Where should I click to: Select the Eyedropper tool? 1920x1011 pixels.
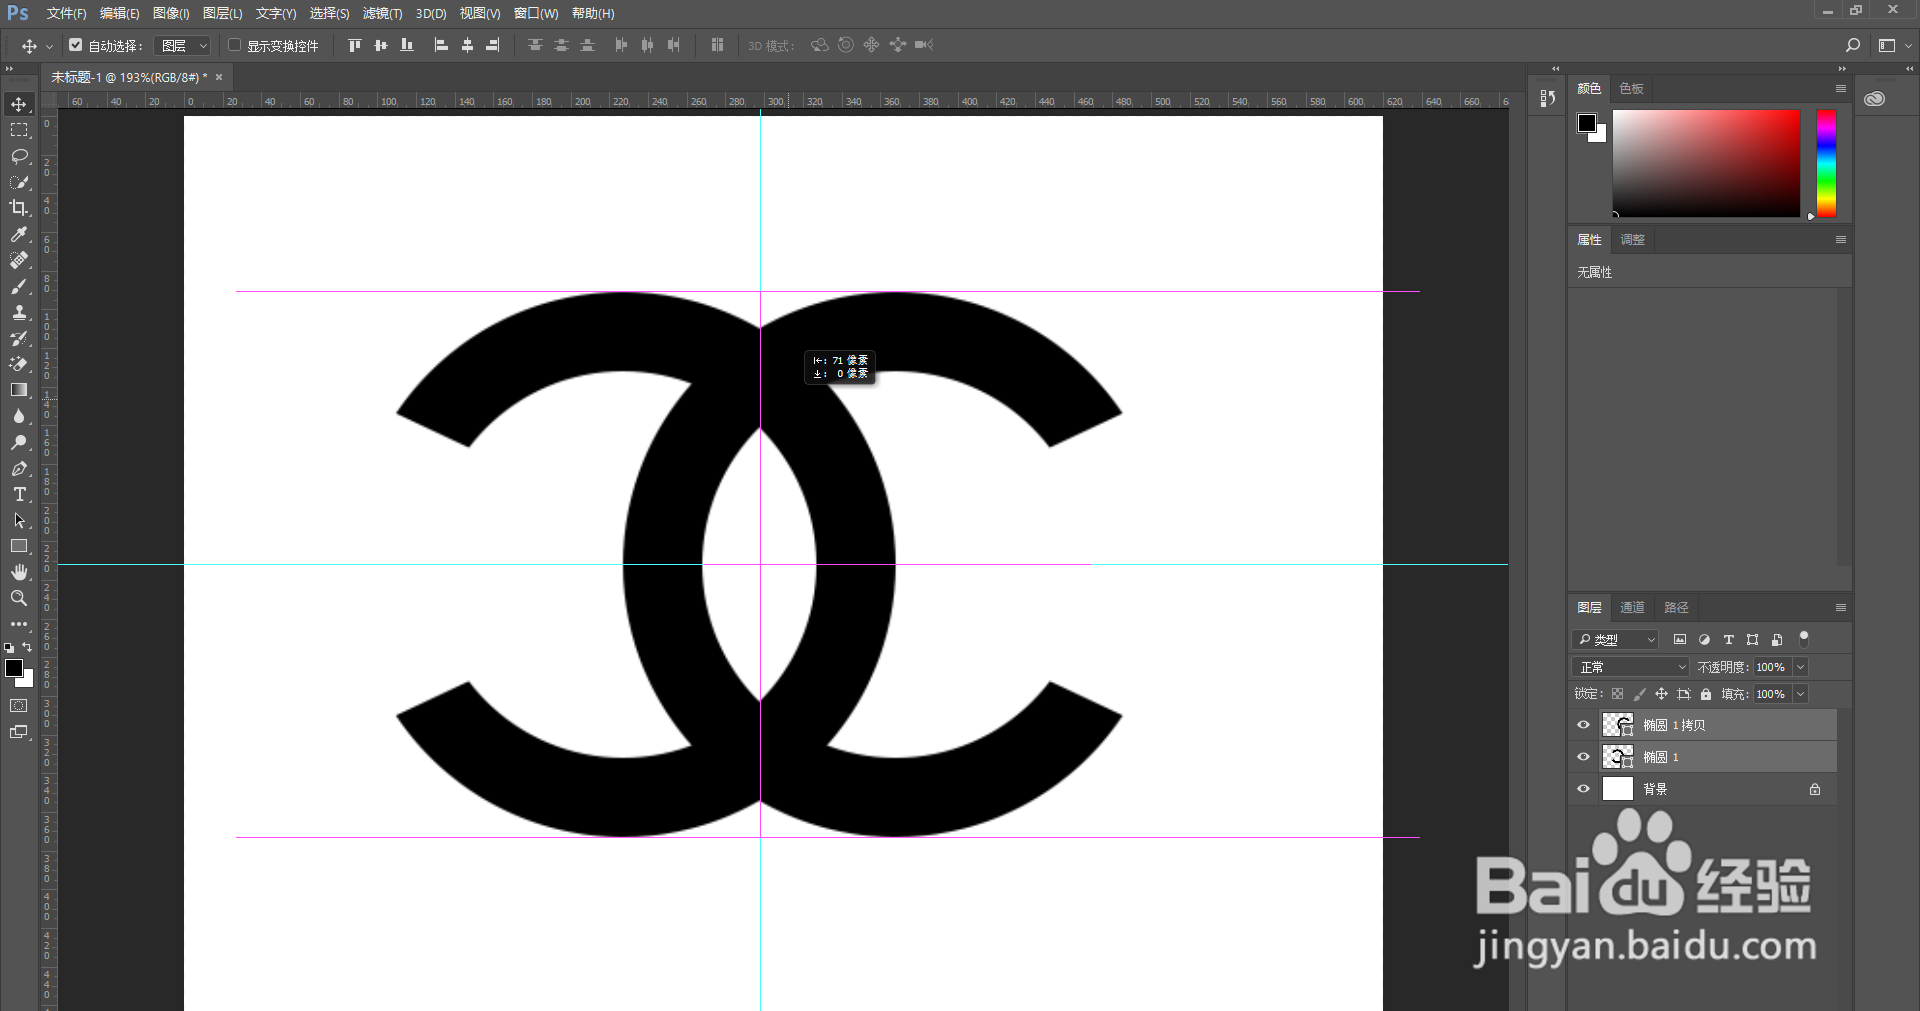pyautogui.click(x=19, y=234)
